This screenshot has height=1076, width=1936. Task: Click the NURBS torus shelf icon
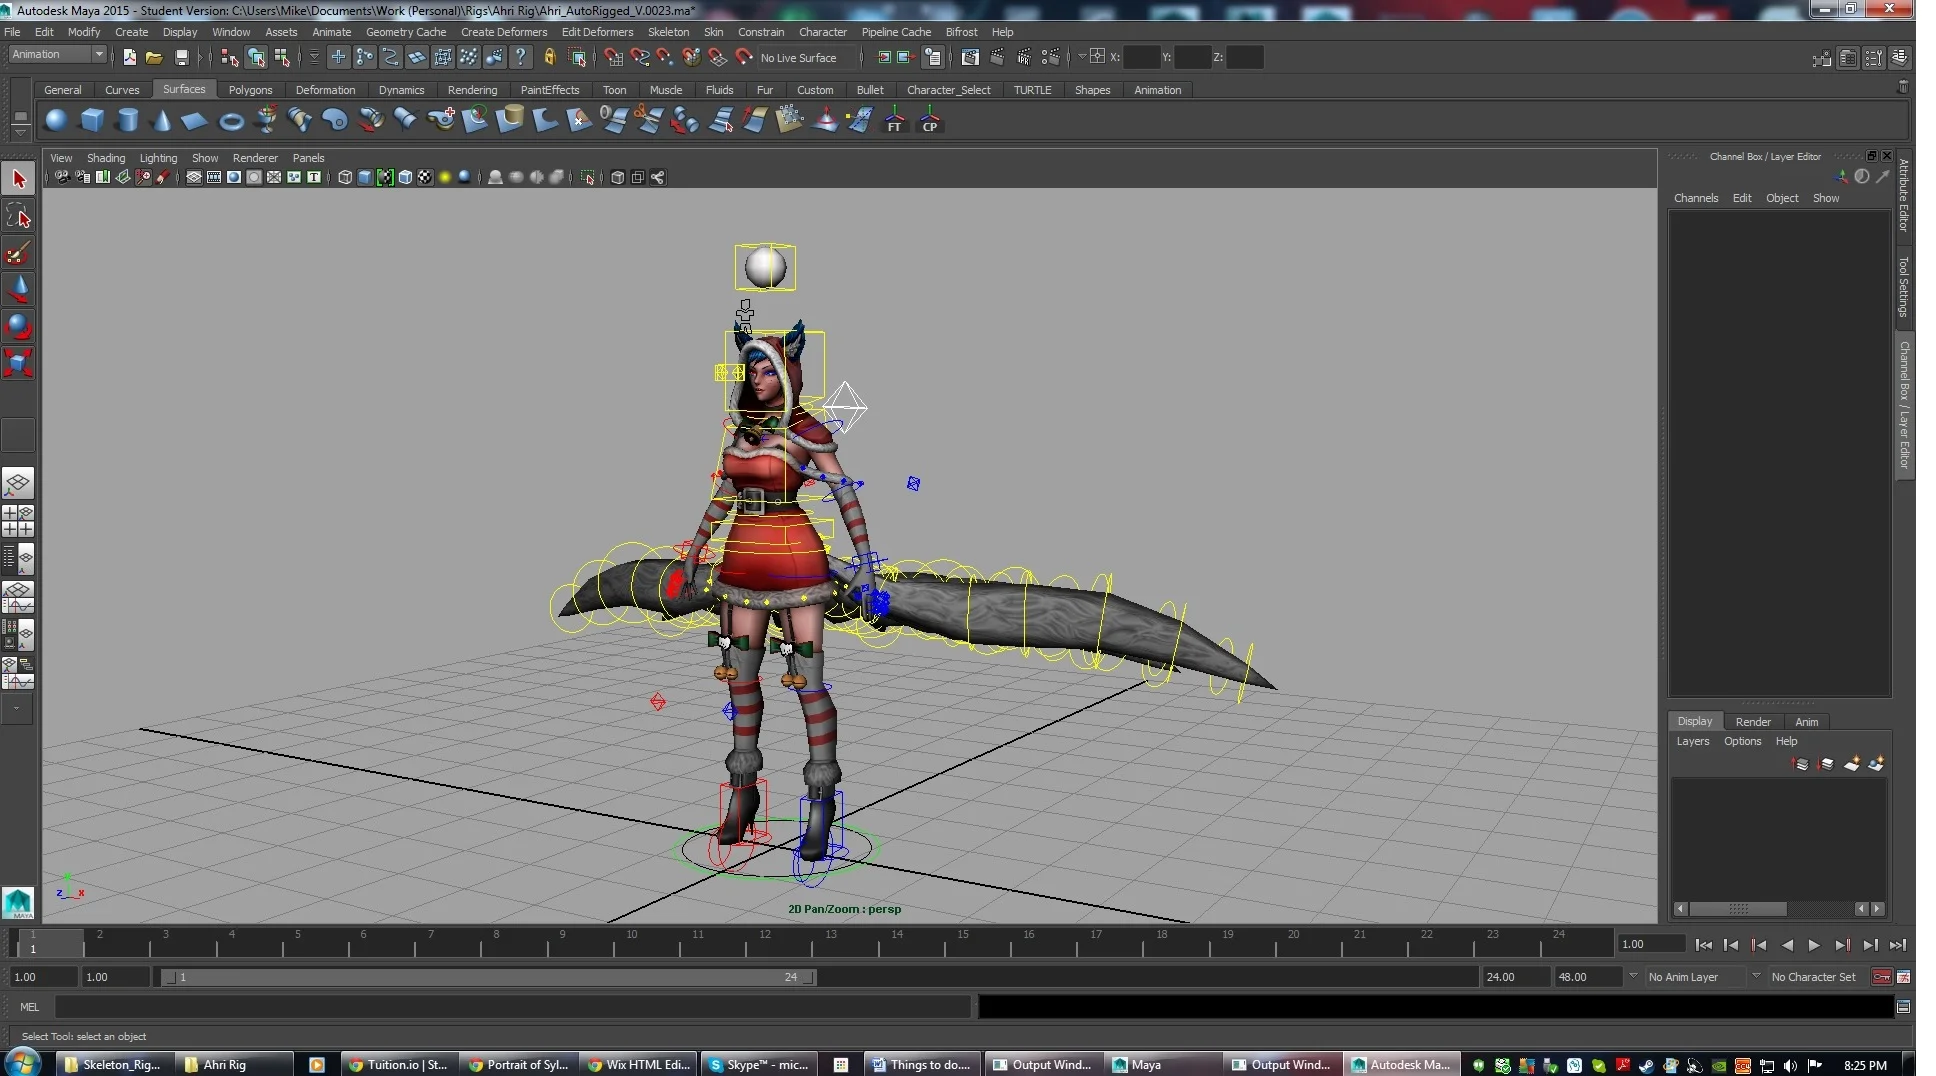tap(231, 121)
